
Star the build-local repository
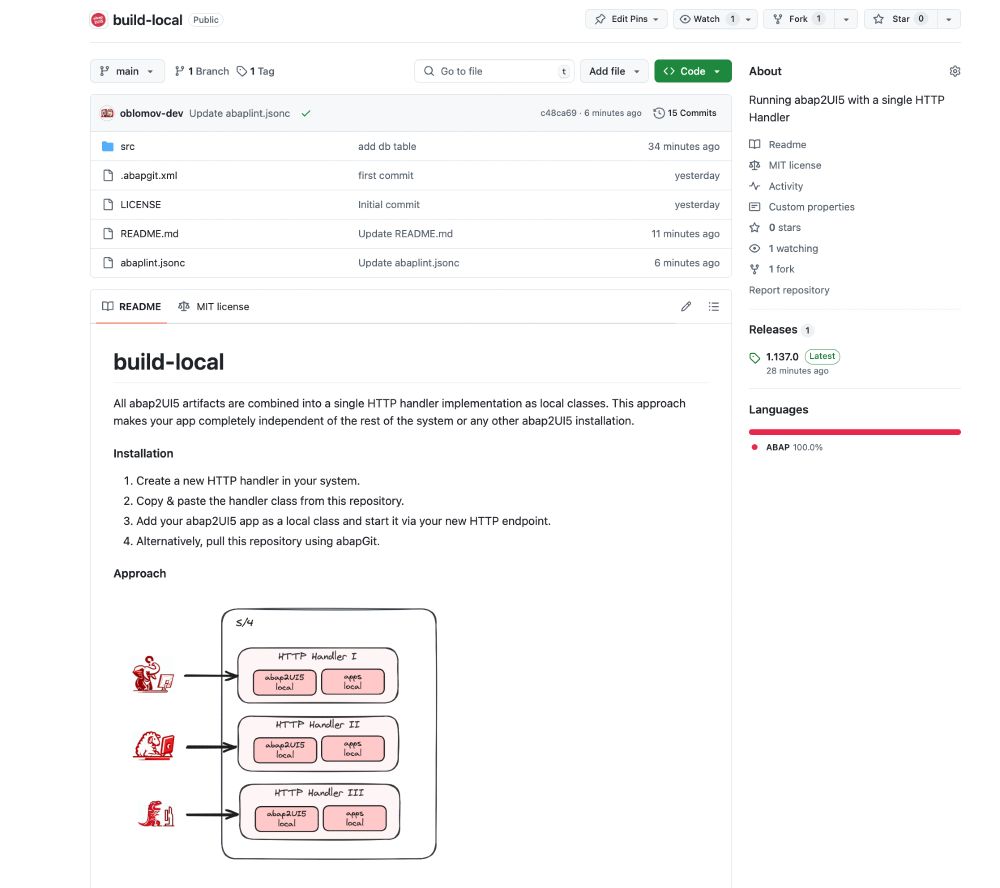tap(901, 19)
